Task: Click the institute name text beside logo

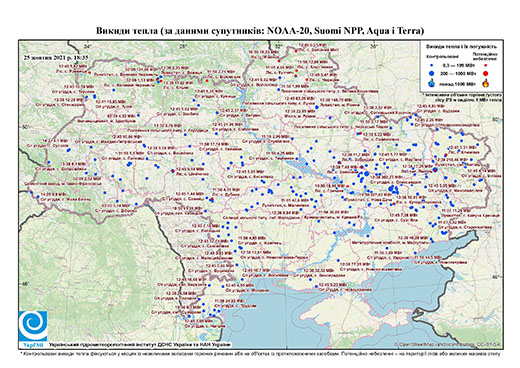Action: pos(139,345)
